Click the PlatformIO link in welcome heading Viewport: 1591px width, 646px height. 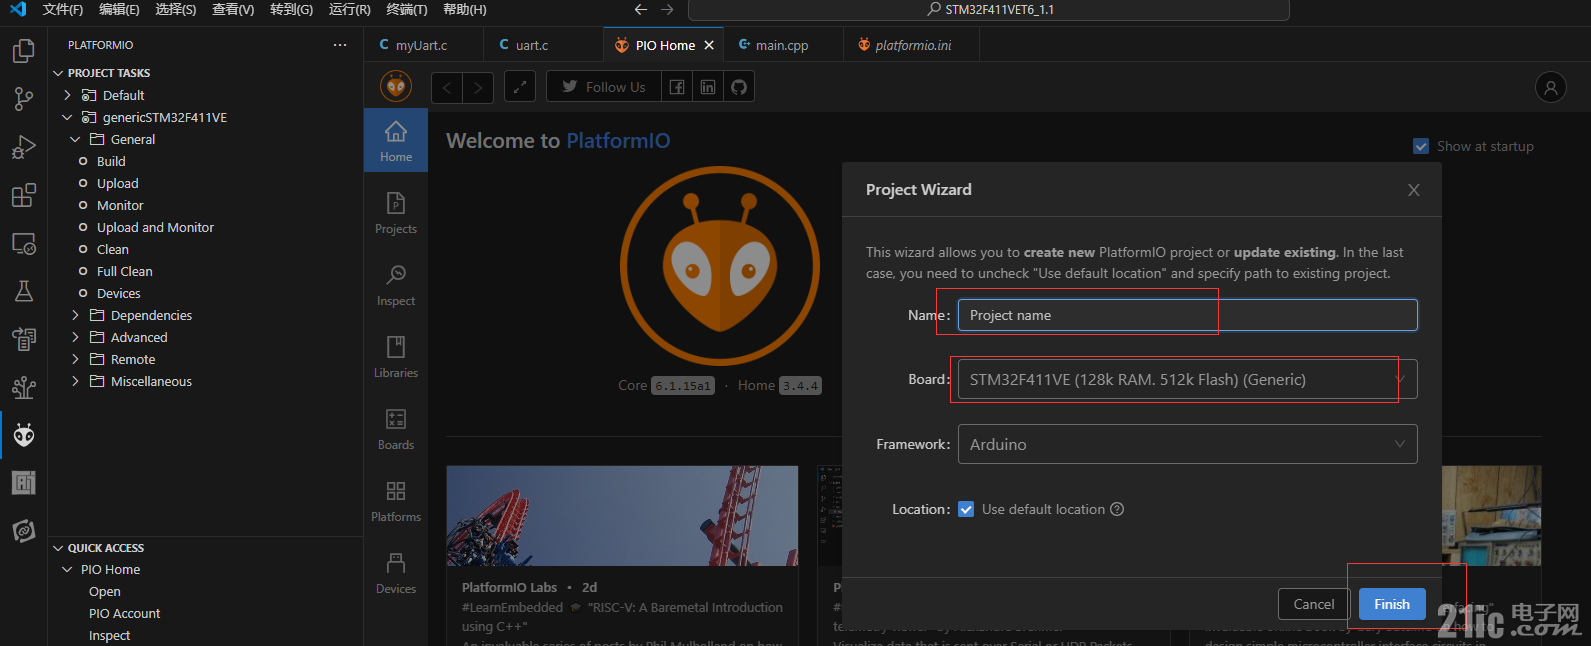(619, 141)
